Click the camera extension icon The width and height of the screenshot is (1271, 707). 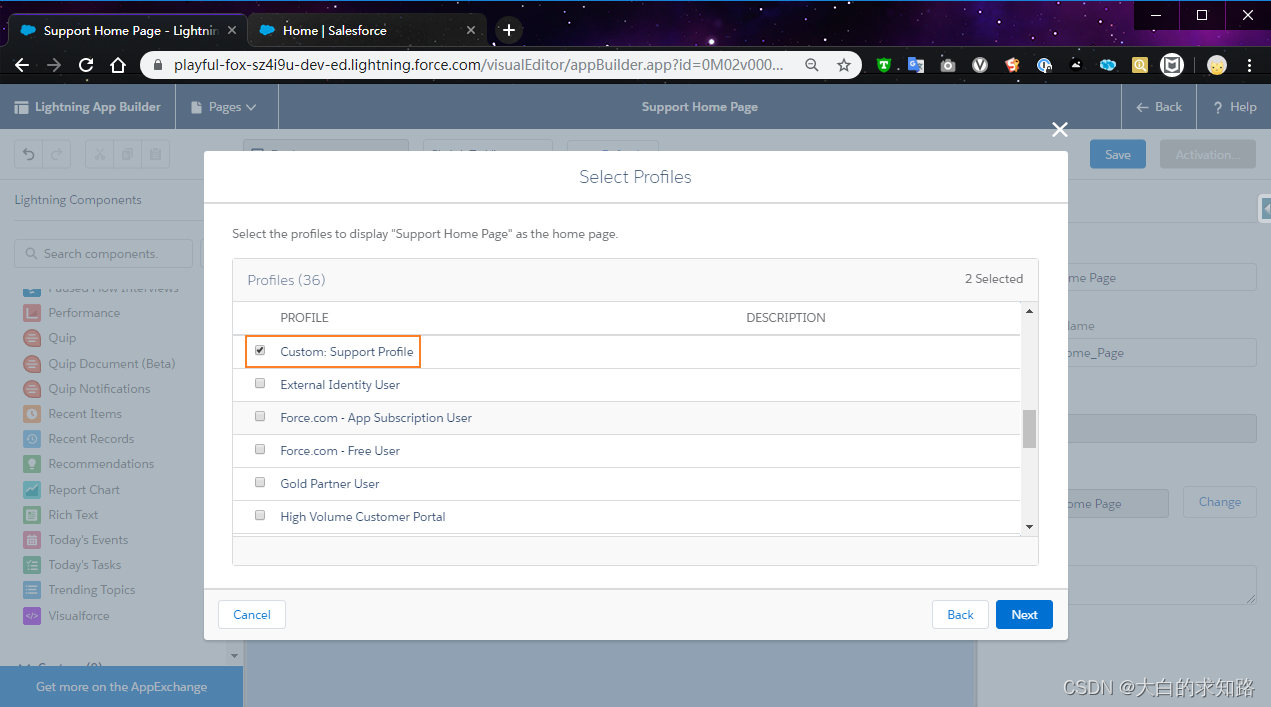point(947,65)
